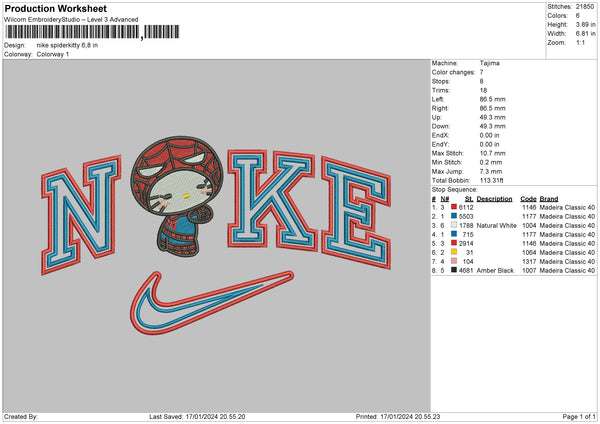Click the blue swatch in the 715 stitches row
The height and width of the screenshot is (424, 600).
pyautogui.click(x=454, y=234)
